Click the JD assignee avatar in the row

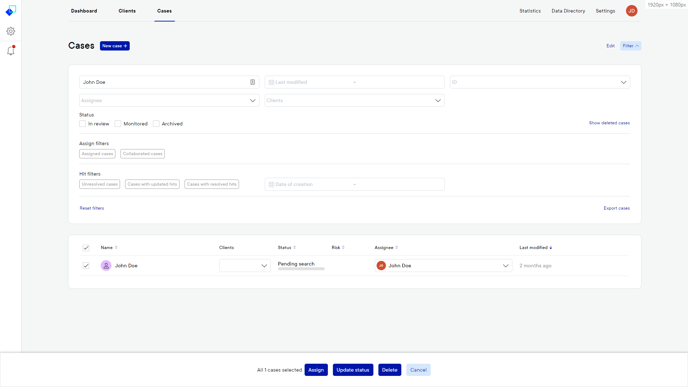click(381, 265)
